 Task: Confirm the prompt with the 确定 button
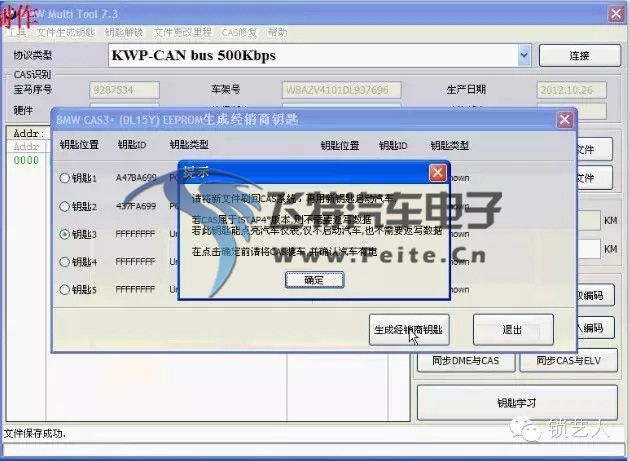tap(314, 280)
